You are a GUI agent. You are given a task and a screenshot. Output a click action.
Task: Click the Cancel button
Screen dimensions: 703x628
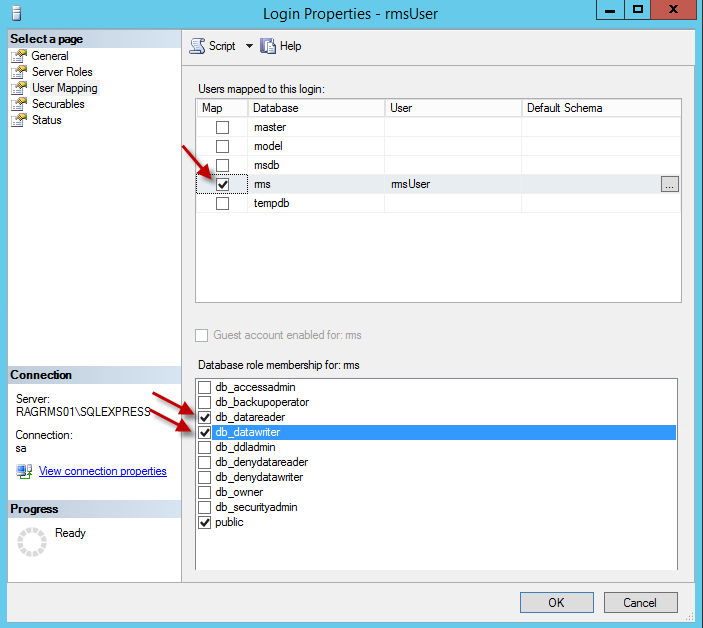pyautogui.click(x=640, y=602)
